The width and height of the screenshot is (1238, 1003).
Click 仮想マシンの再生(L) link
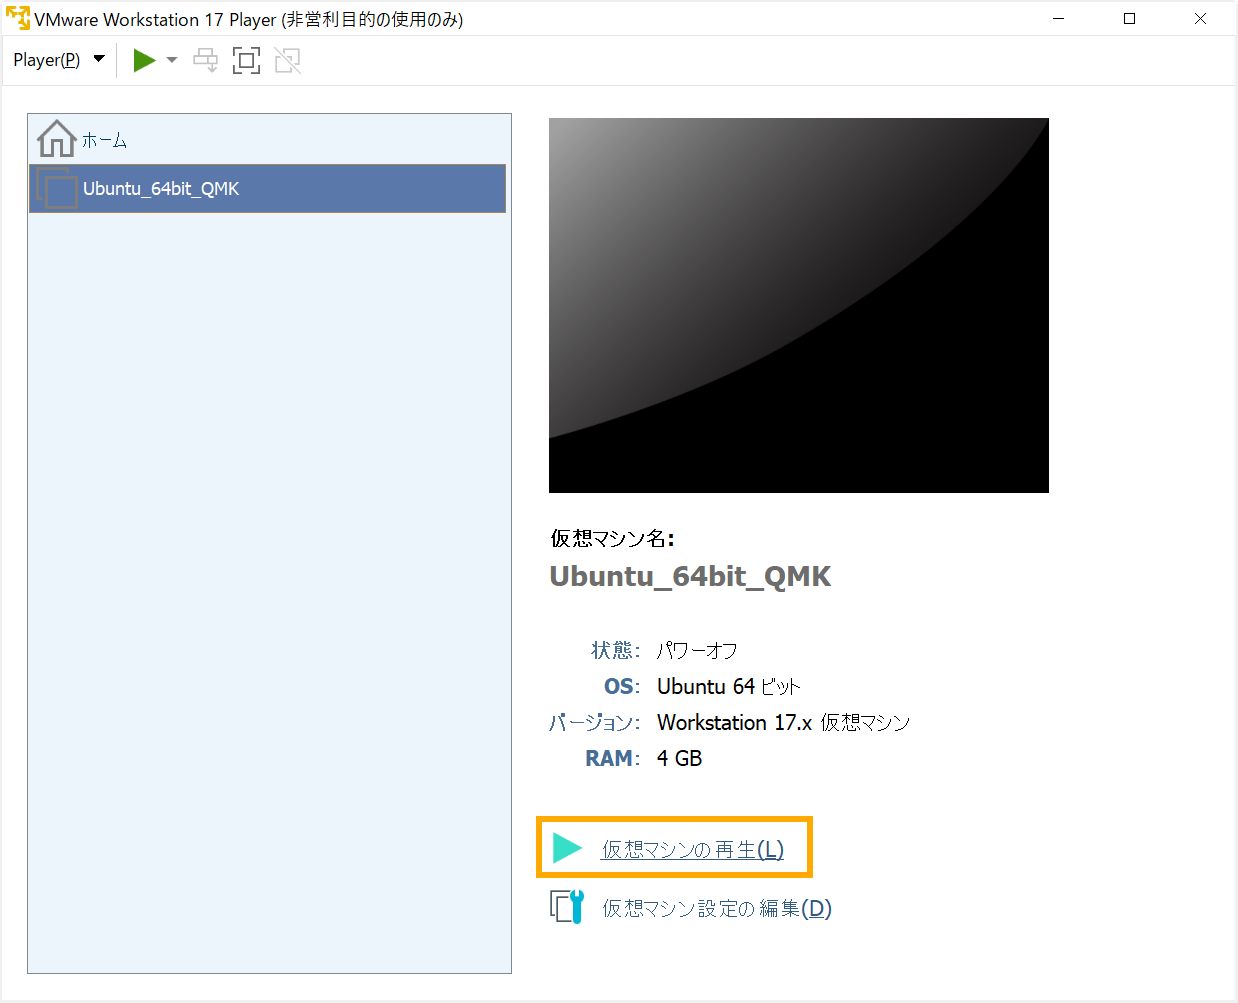(692, 849)
